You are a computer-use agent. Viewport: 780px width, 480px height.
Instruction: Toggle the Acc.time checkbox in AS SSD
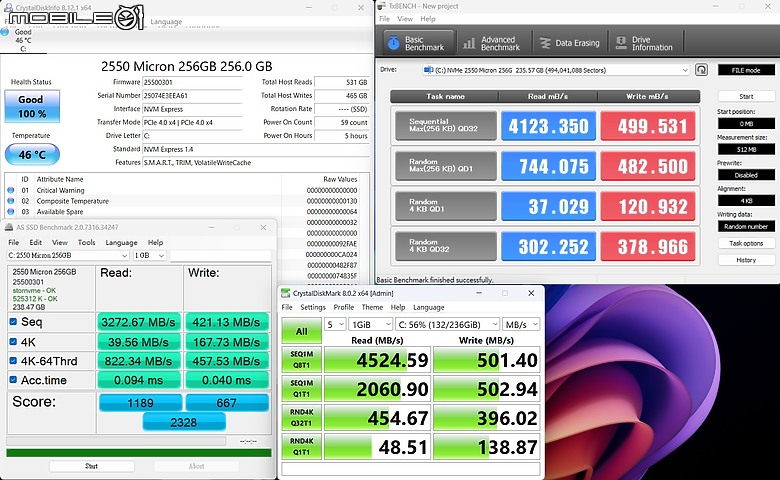13,380
